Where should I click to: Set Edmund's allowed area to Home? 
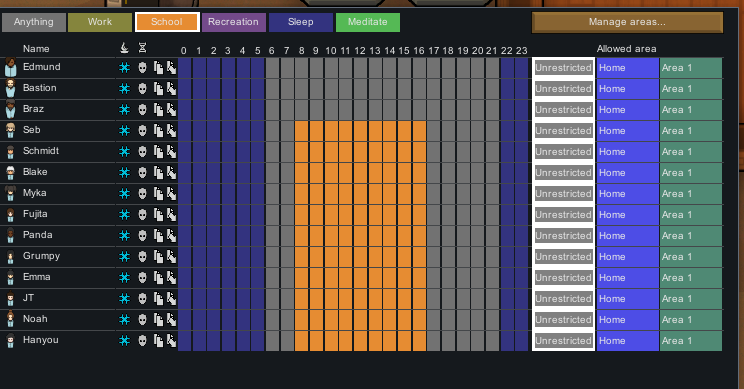pyautogui.click(x=627, y=68)
